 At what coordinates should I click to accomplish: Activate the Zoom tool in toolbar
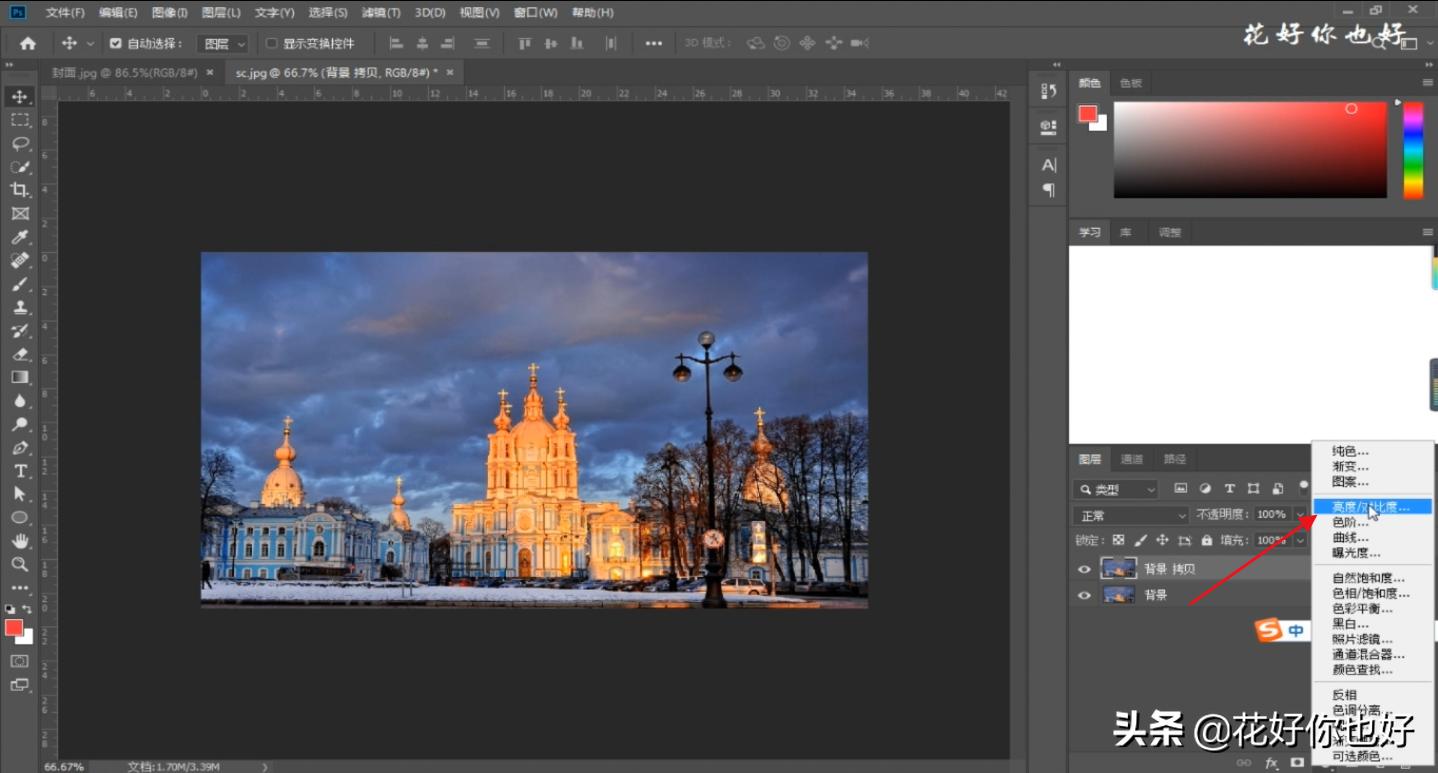(x=19, y=564)
